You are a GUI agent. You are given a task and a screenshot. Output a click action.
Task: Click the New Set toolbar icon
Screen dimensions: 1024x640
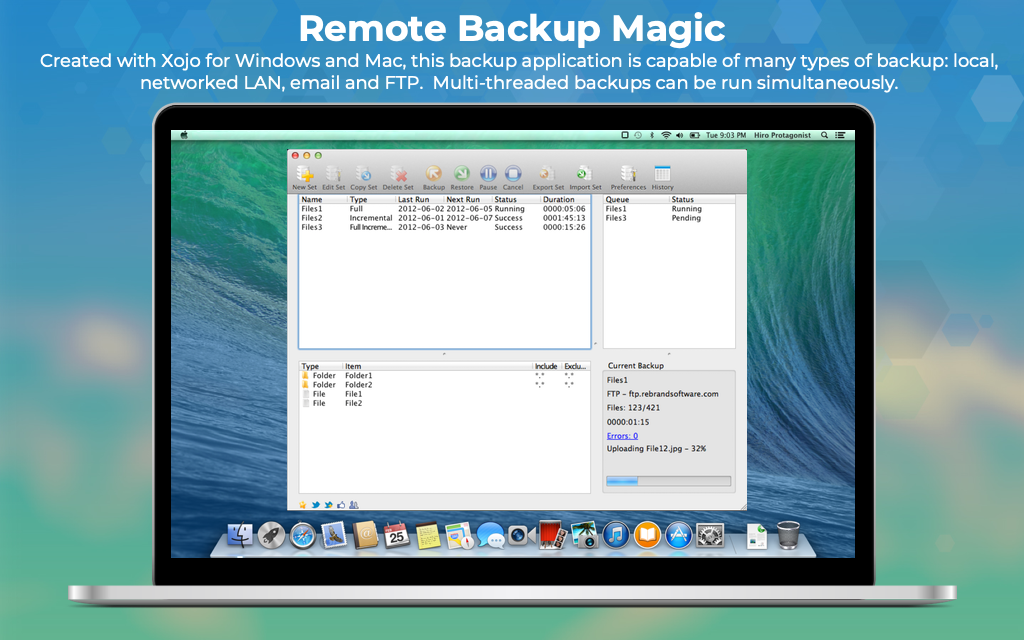304,176
